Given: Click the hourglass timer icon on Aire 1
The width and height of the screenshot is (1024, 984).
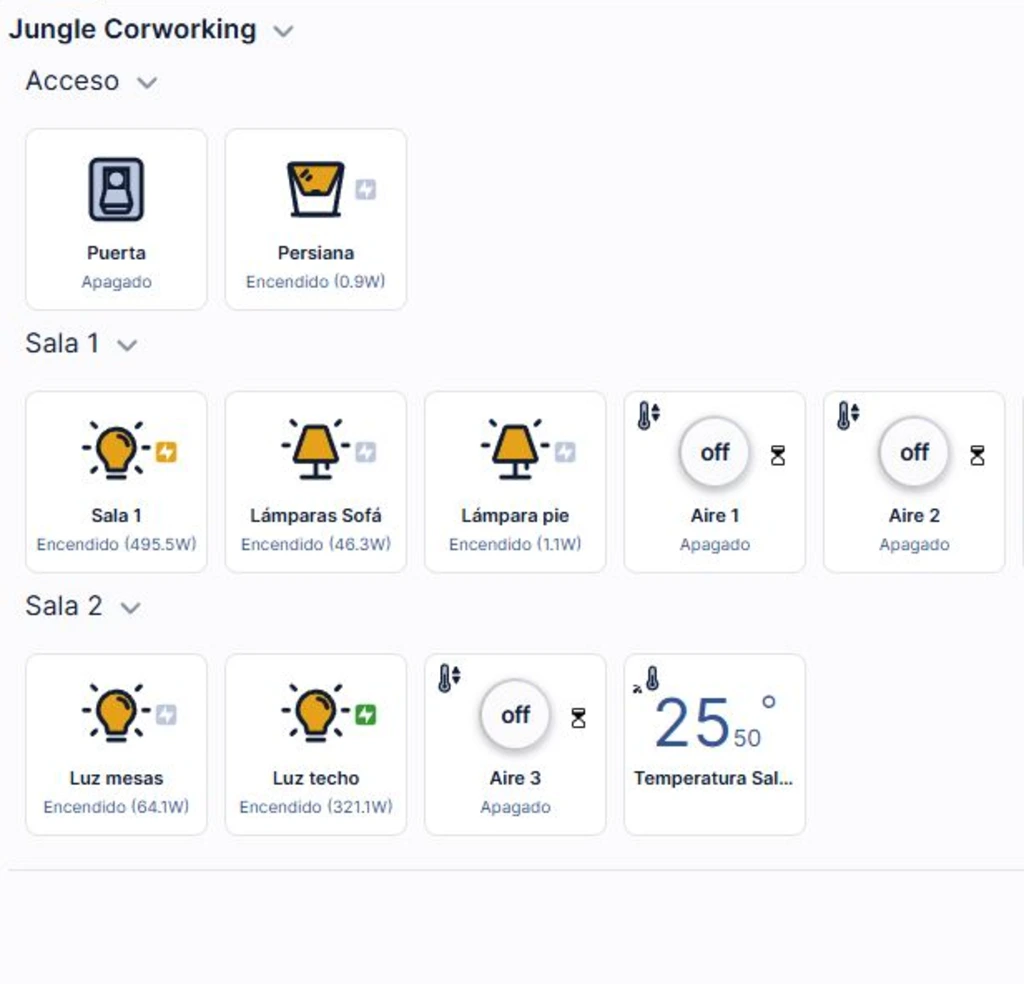Looking at the screenshot, I should coord(778,455).
